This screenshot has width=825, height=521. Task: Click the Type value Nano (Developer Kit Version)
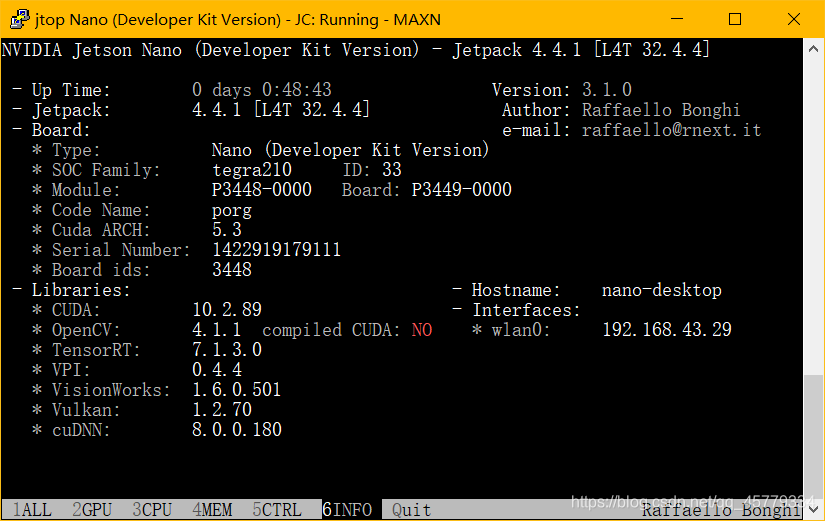coord(350,150)
